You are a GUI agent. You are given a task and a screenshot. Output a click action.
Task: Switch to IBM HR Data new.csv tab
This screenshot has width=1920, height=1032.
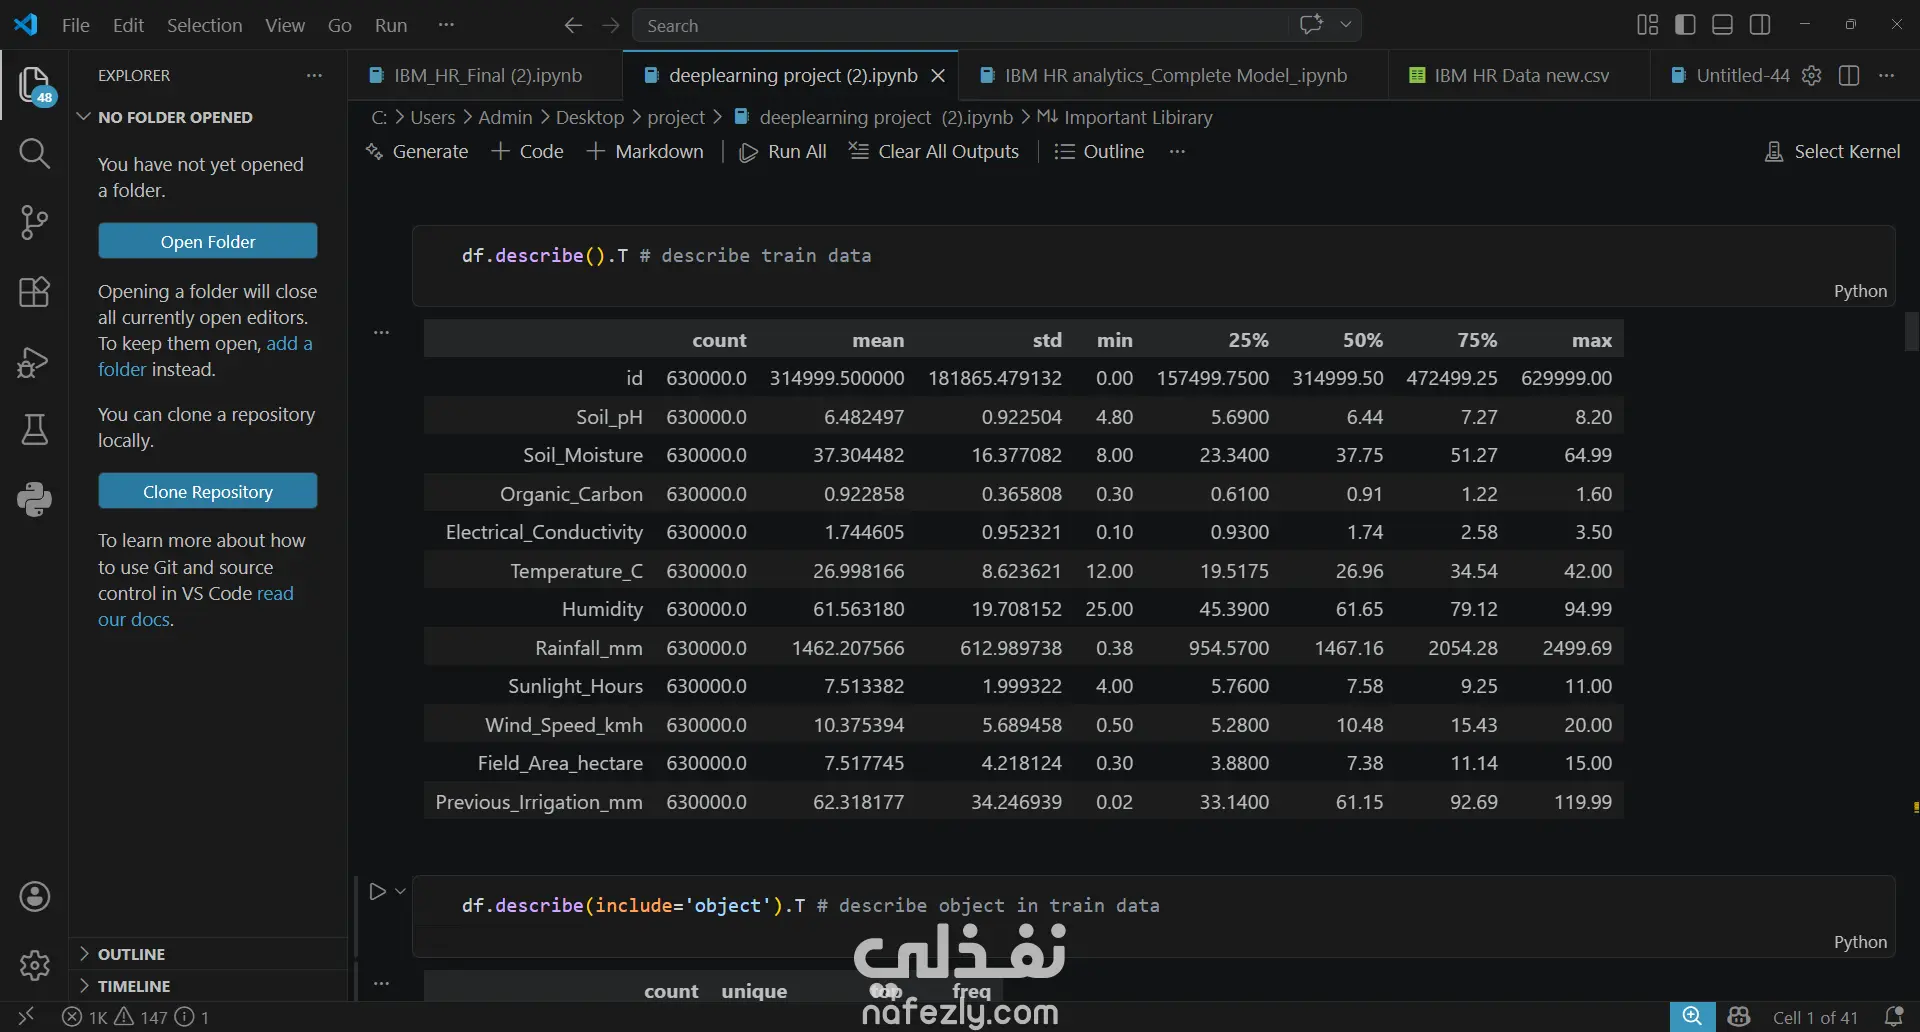point(1520,75)
